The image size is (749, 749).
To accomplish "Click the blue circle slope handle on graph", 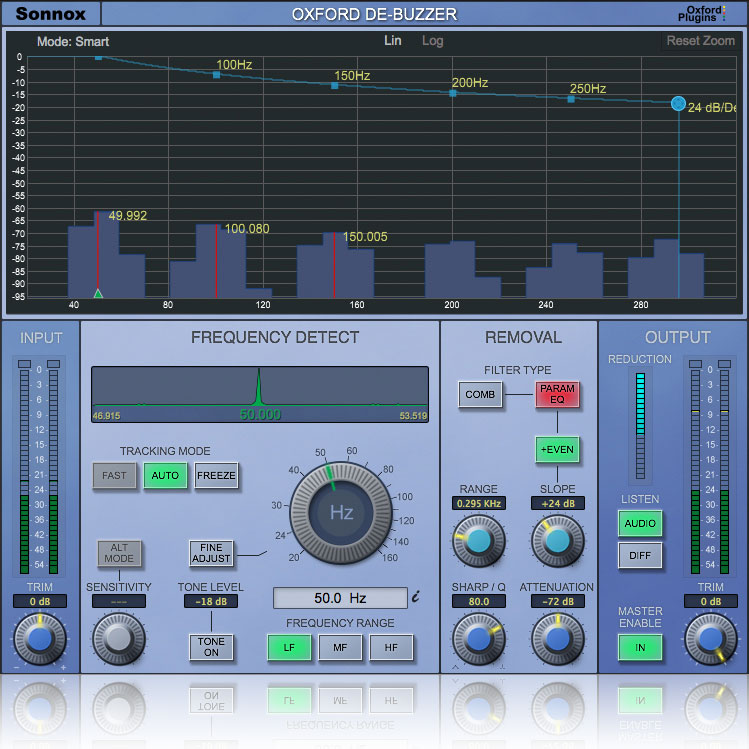I will tap(679, 103).
